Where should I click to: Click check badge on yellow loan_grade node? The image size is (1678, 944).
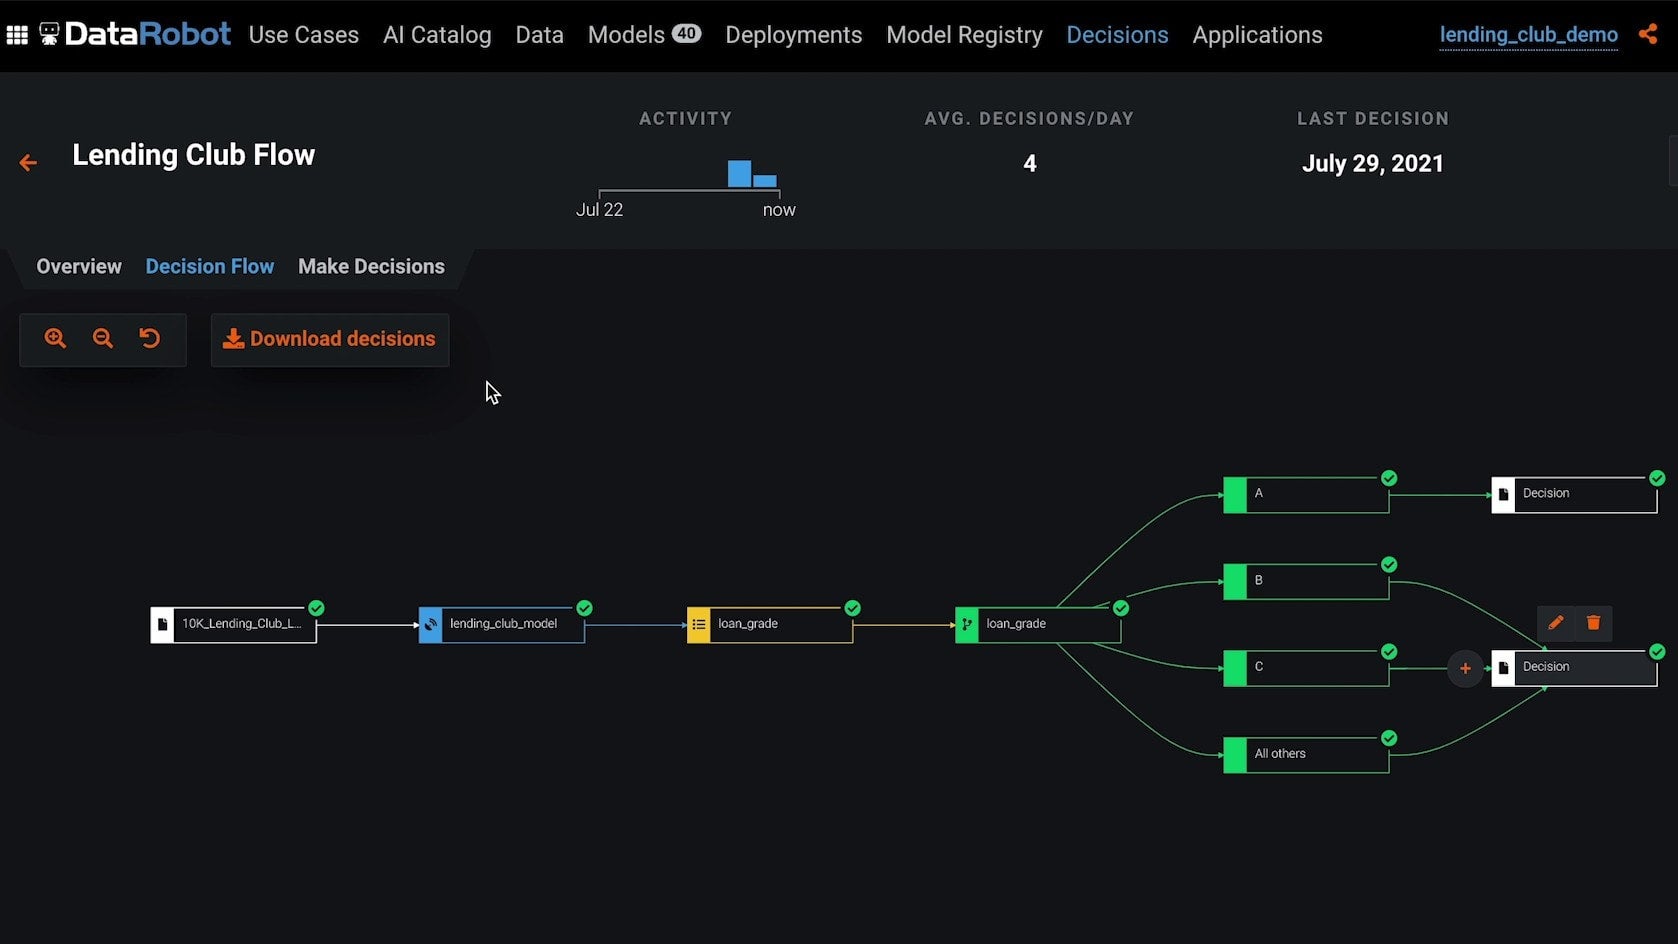coord(853,608)
